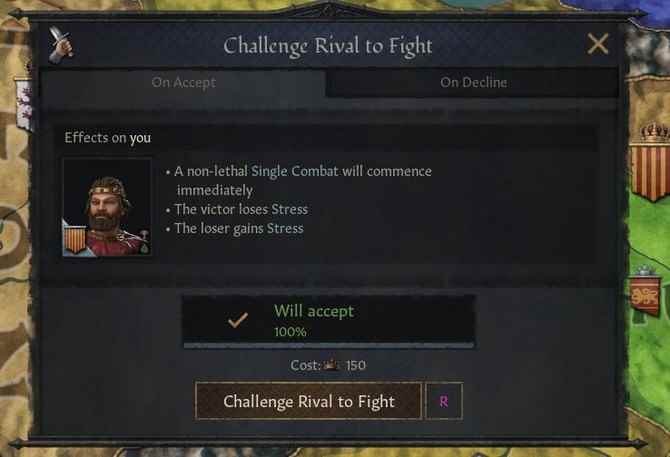Select the ruler's character portrait
Screen dimensions: 670x457
(107, 208)
